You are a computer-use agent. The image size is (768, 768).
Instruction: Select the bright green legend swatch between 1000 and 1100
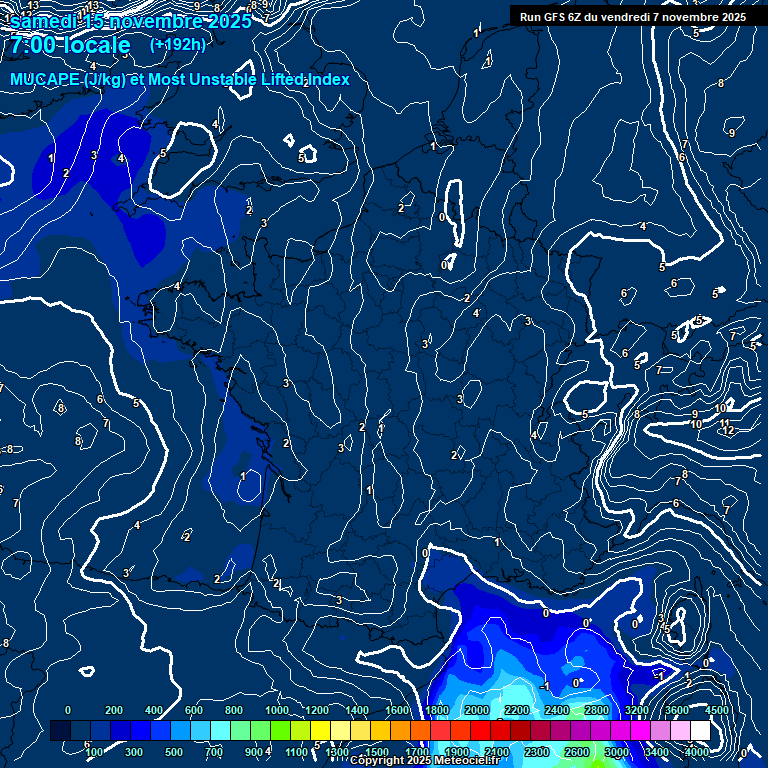[280, 730]
